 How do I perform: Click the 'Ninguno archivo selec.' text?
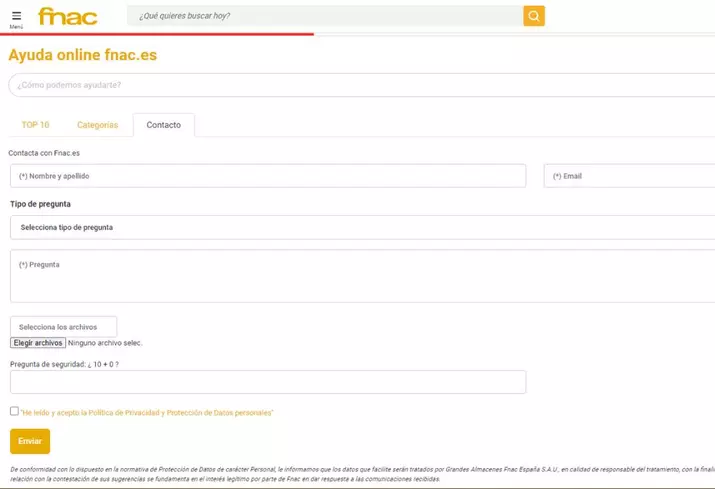(105, 343)
